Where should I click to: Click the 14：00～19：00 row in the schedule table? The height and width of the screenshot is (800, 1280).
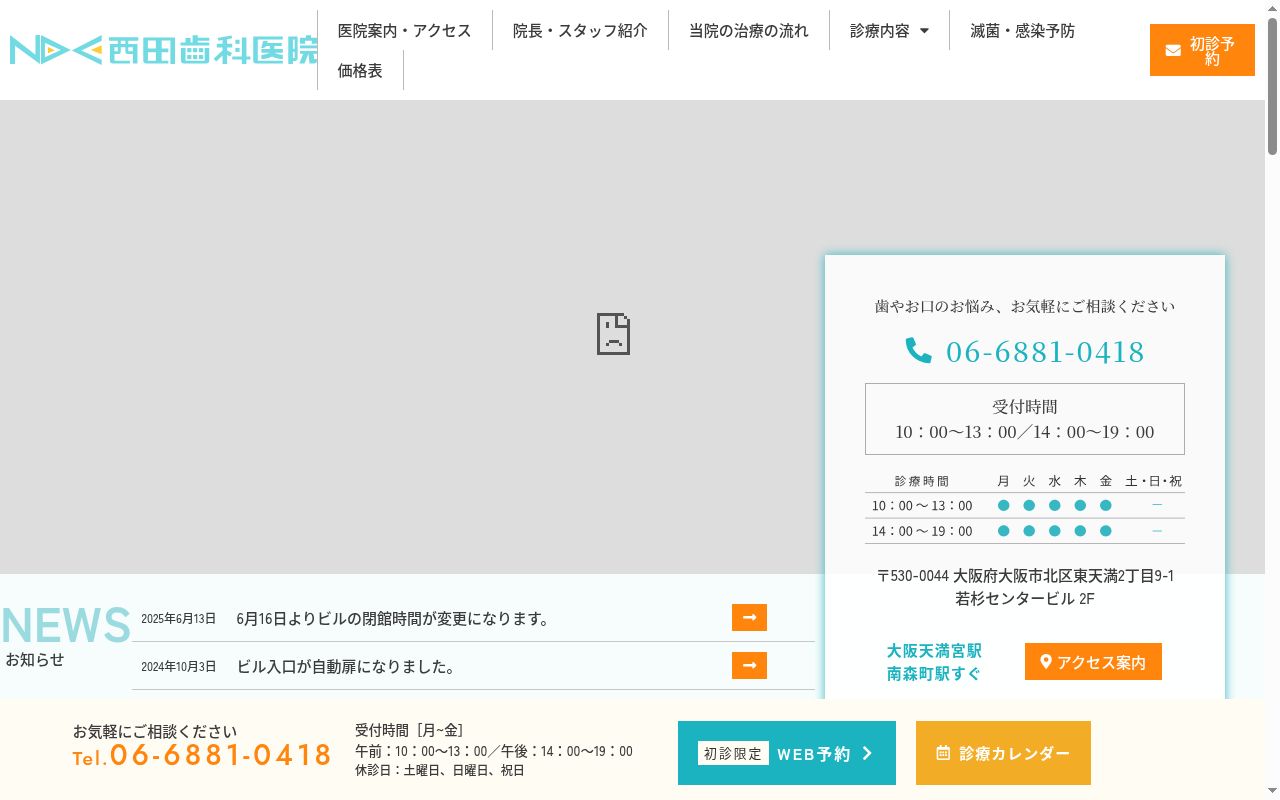click(x=1025, y=531)
